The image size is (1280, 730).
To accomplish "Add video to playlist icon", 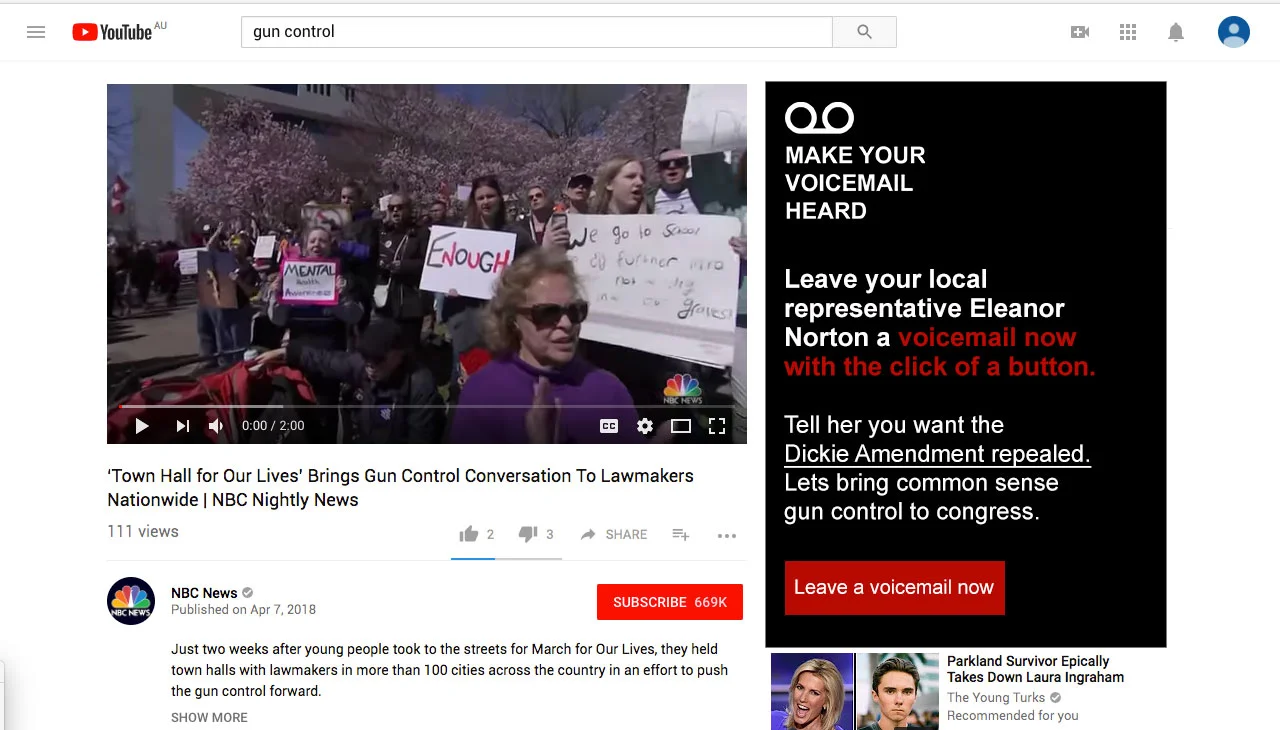I will point(681,534).
